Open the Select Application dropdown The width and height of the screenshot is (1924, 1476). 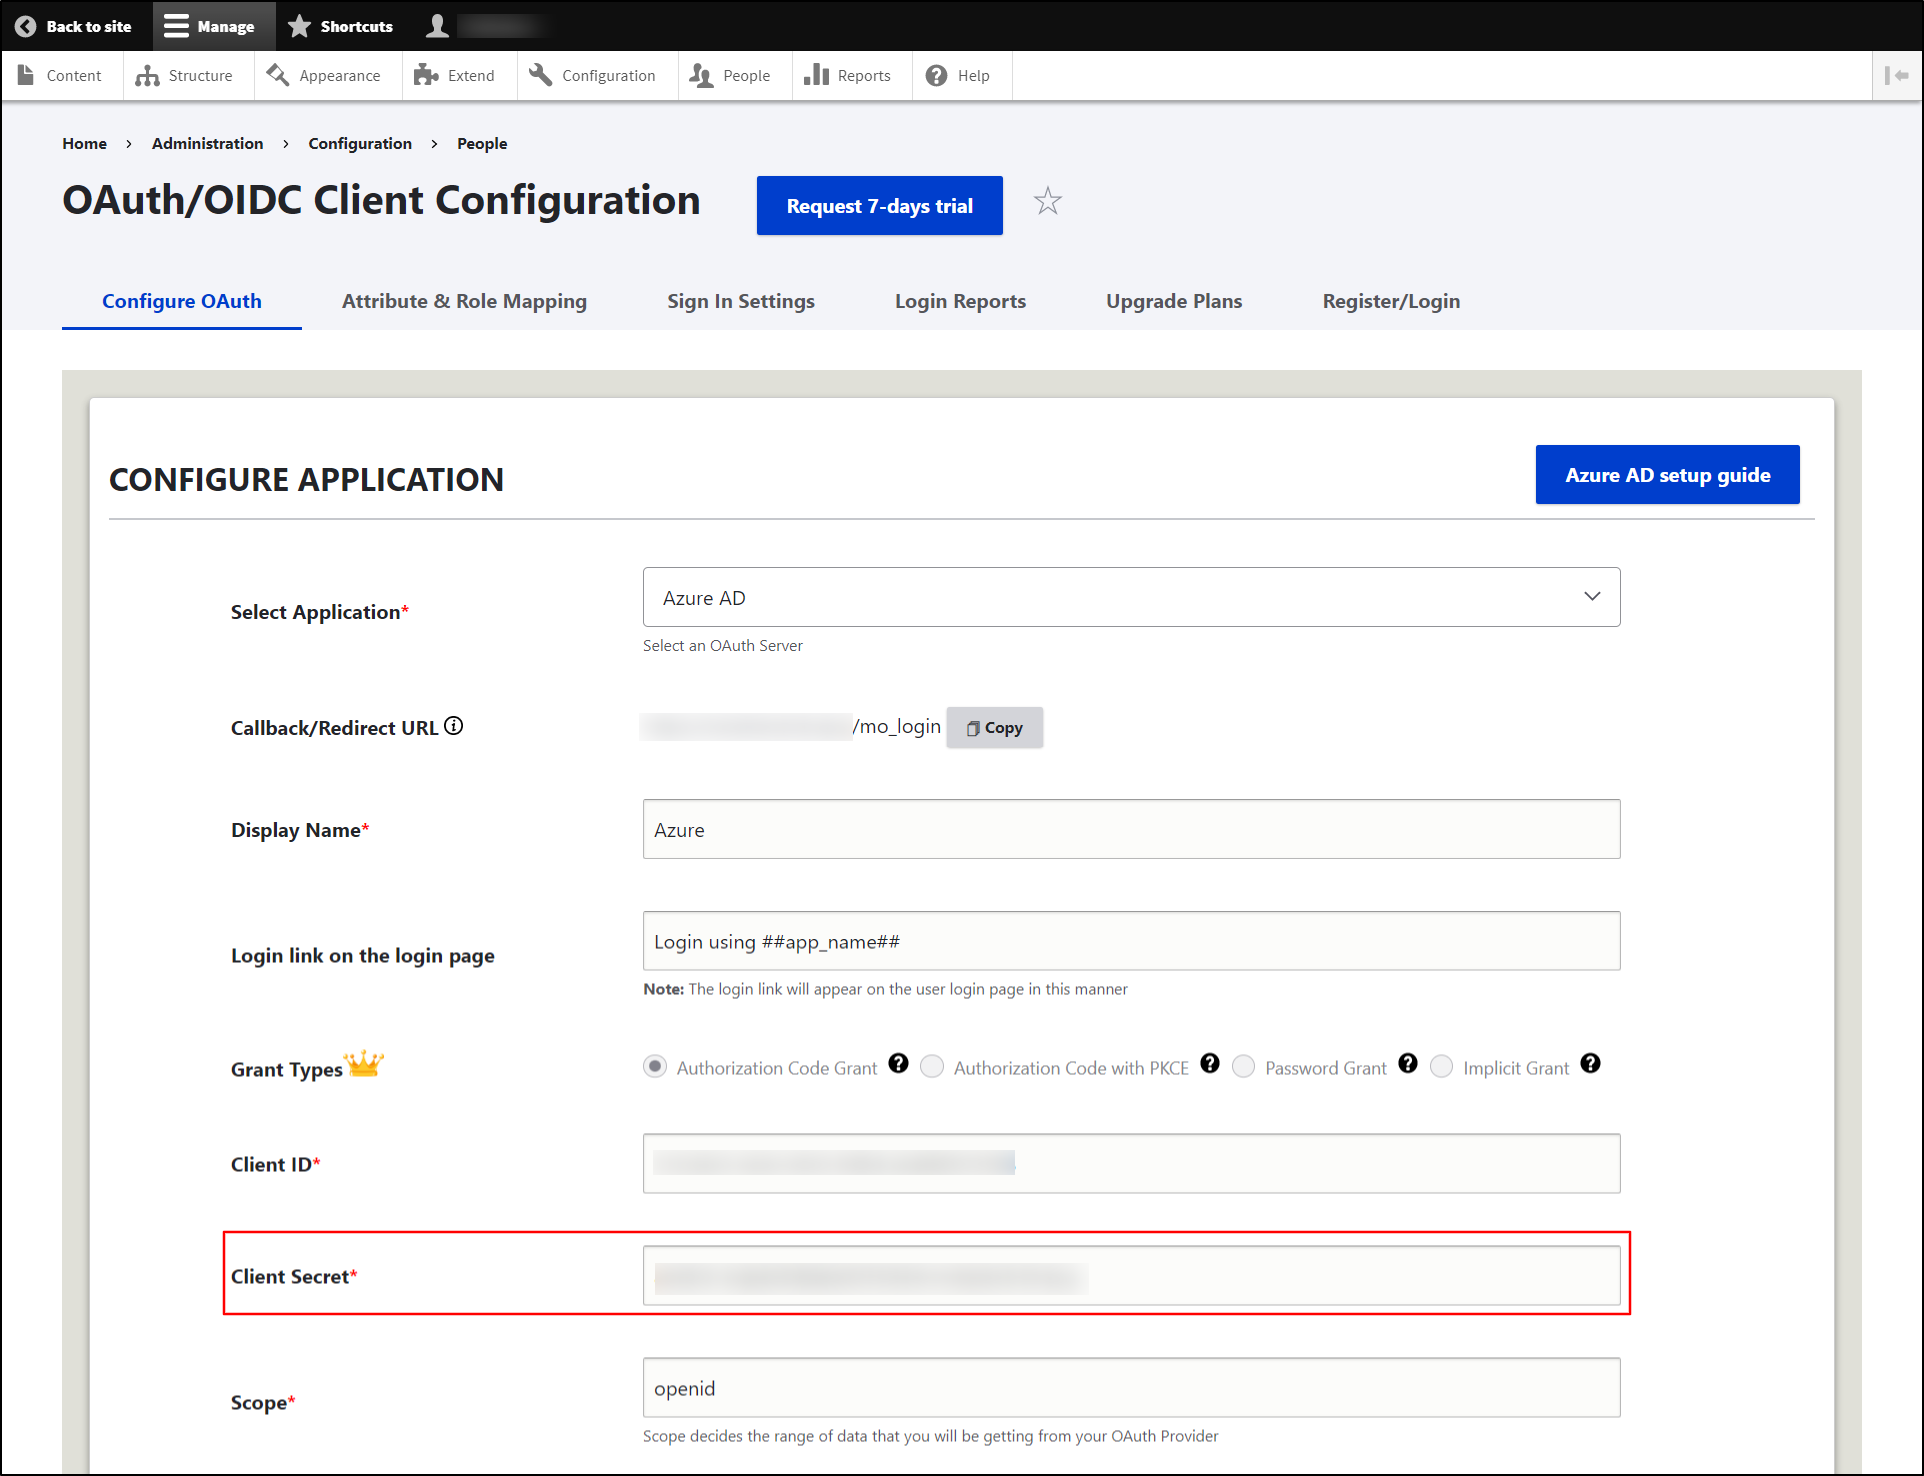click(1130, 597)
